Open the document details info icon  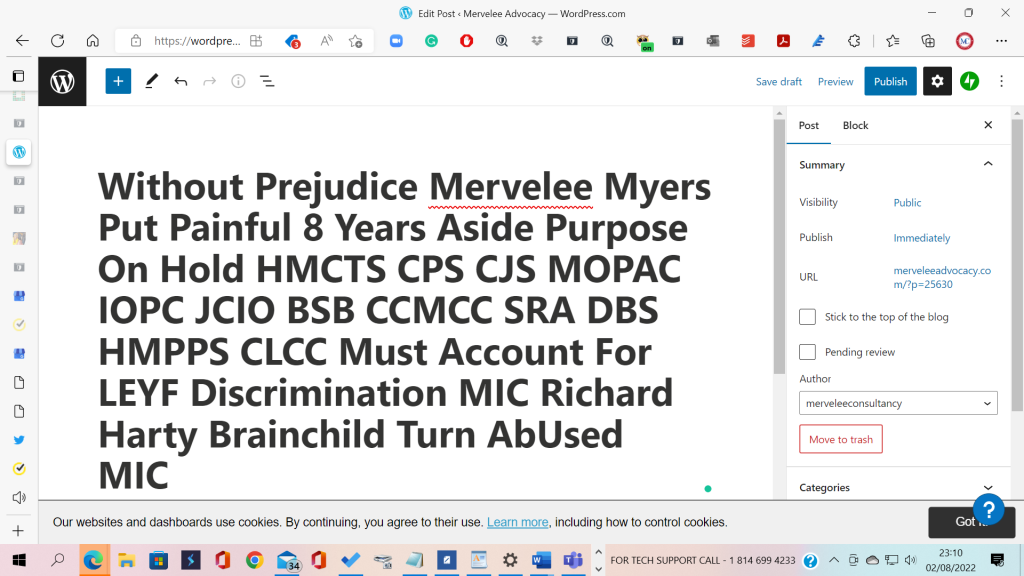238,81
